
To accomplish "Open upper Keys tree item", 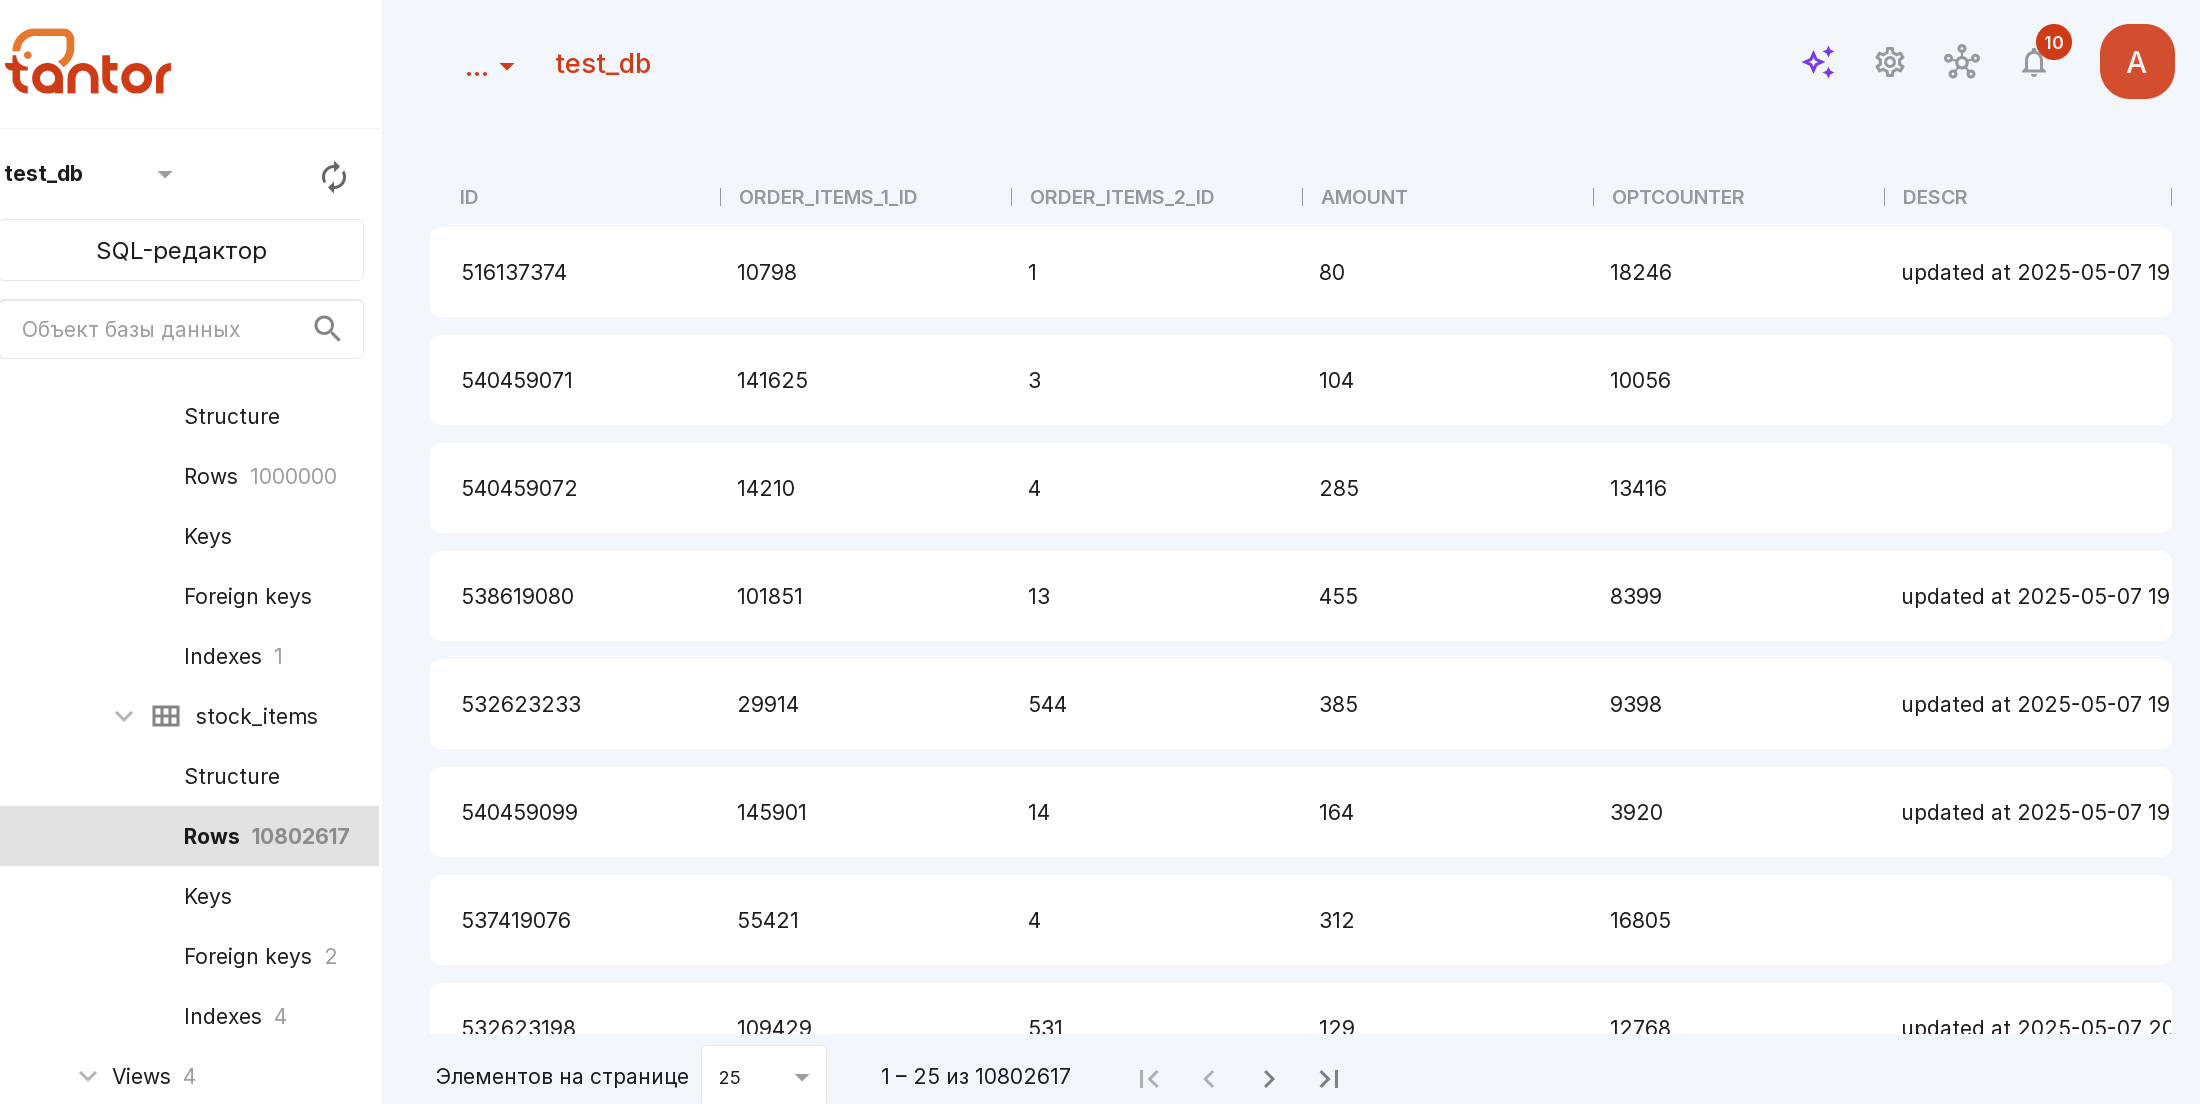I will coord(208,536).
